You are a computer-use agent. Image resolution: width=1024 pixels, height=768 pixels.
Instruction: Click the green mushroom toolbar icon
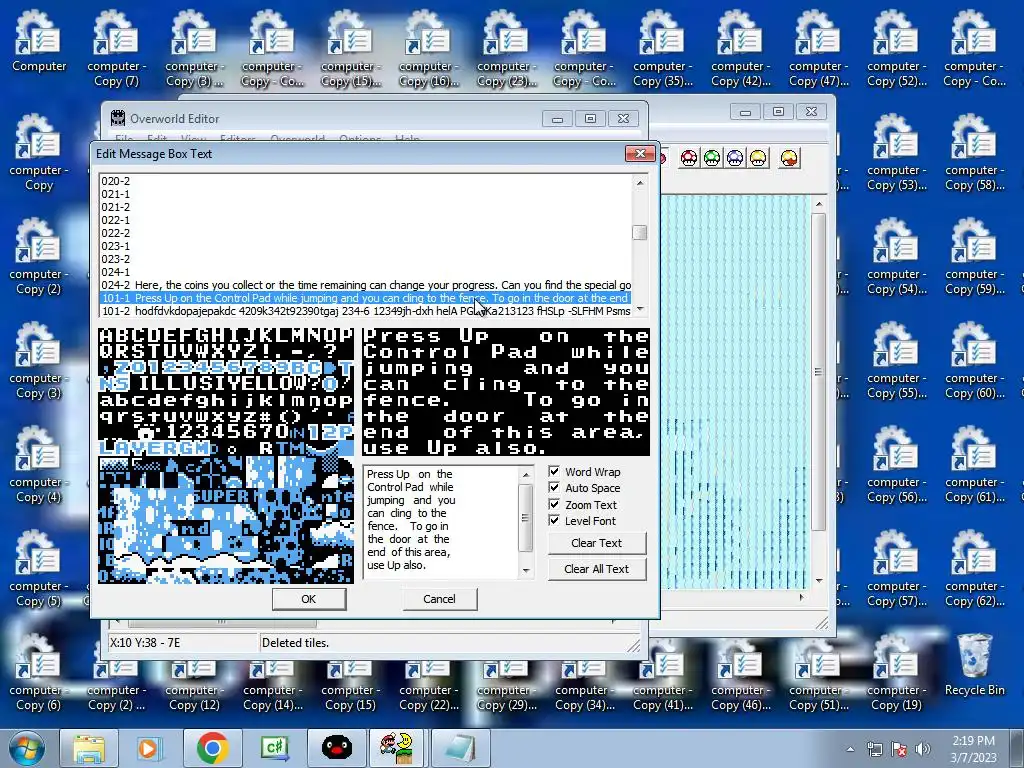tap(712, 158)
